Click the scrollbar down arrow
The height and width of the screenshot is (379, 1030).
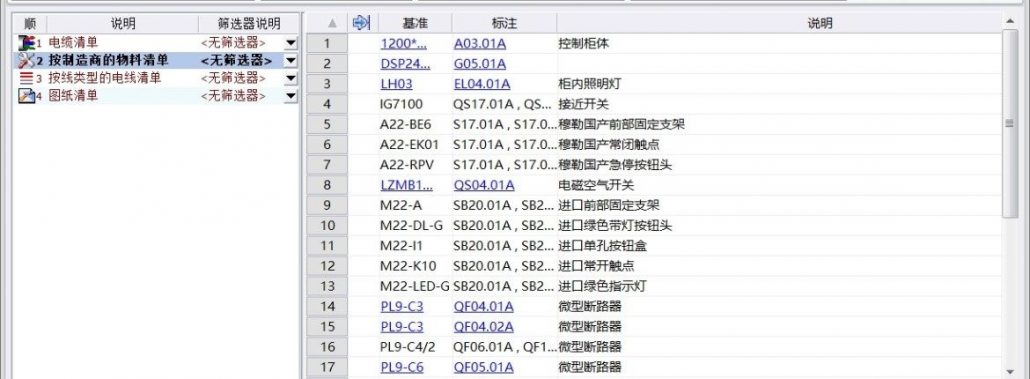click(1010, 371)
